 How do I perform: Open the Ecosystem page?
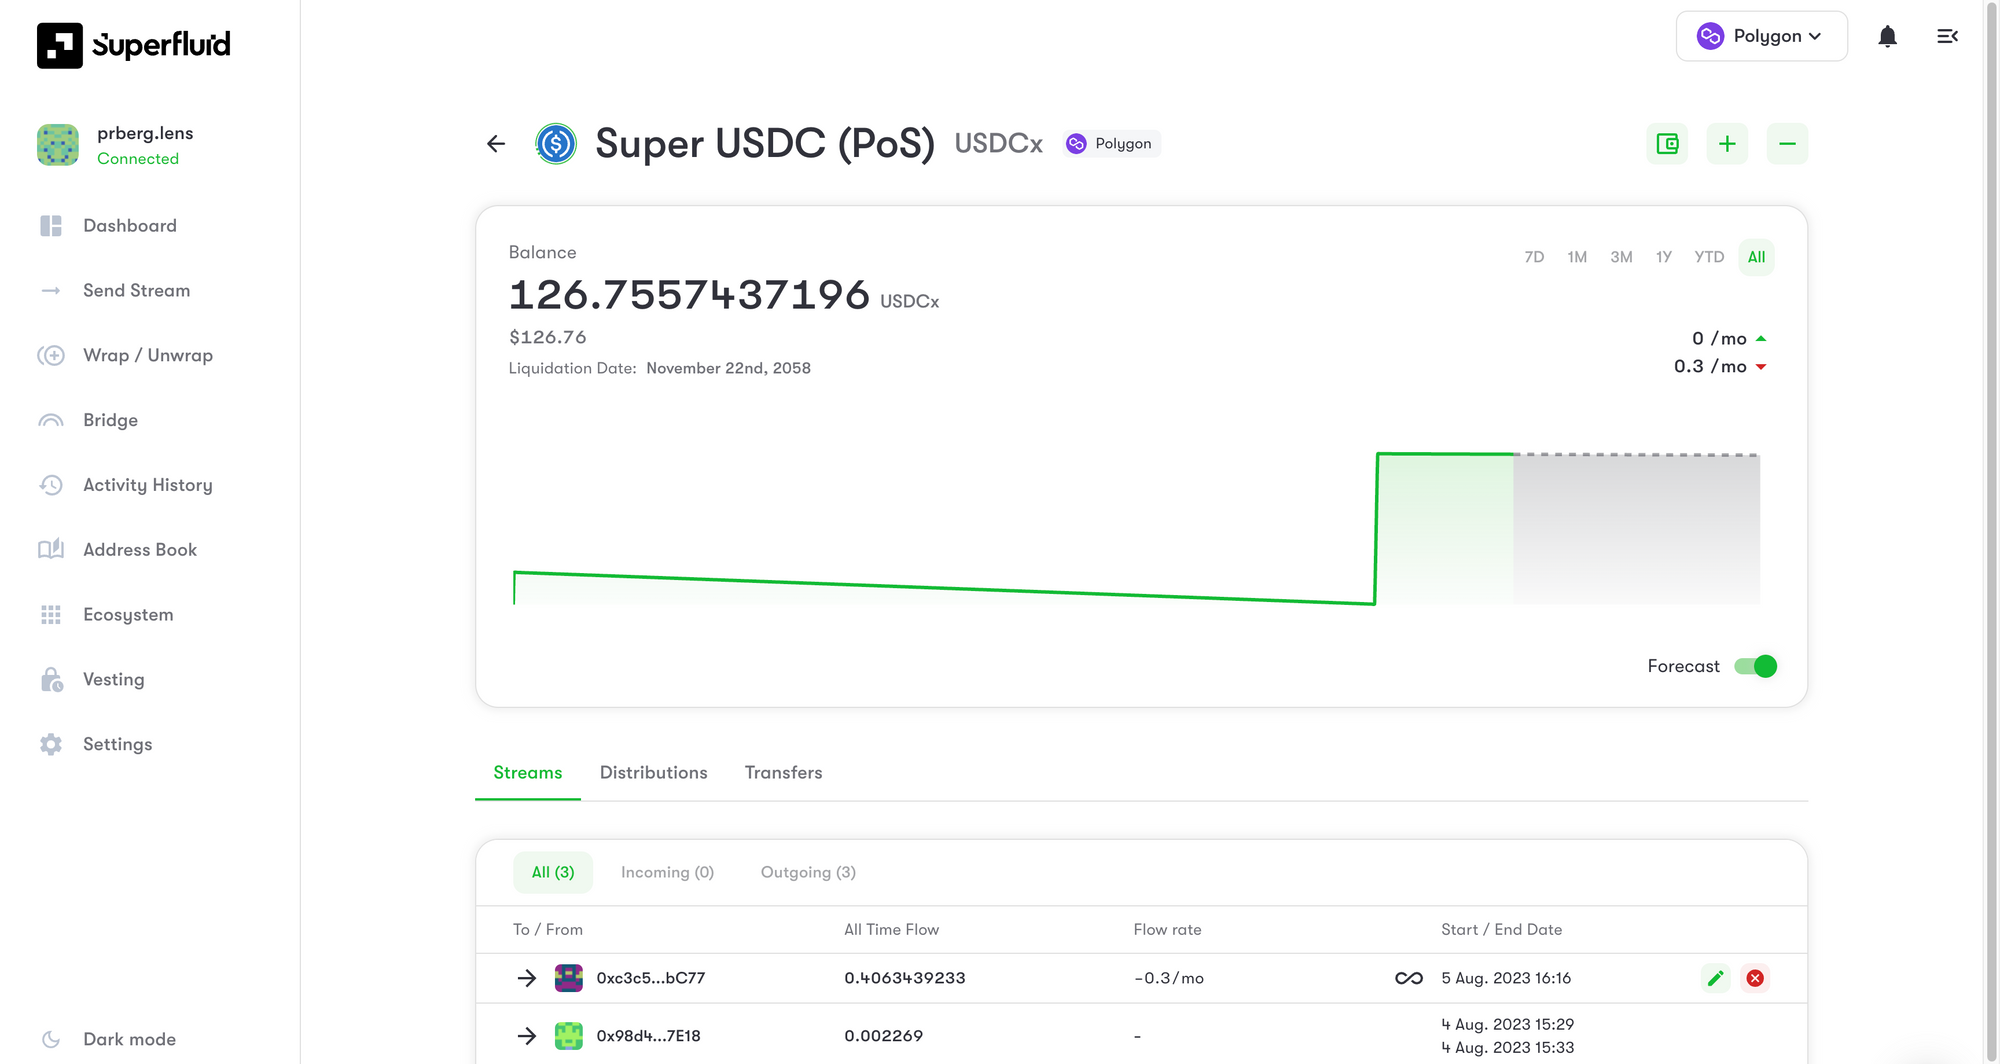(128, 615)
